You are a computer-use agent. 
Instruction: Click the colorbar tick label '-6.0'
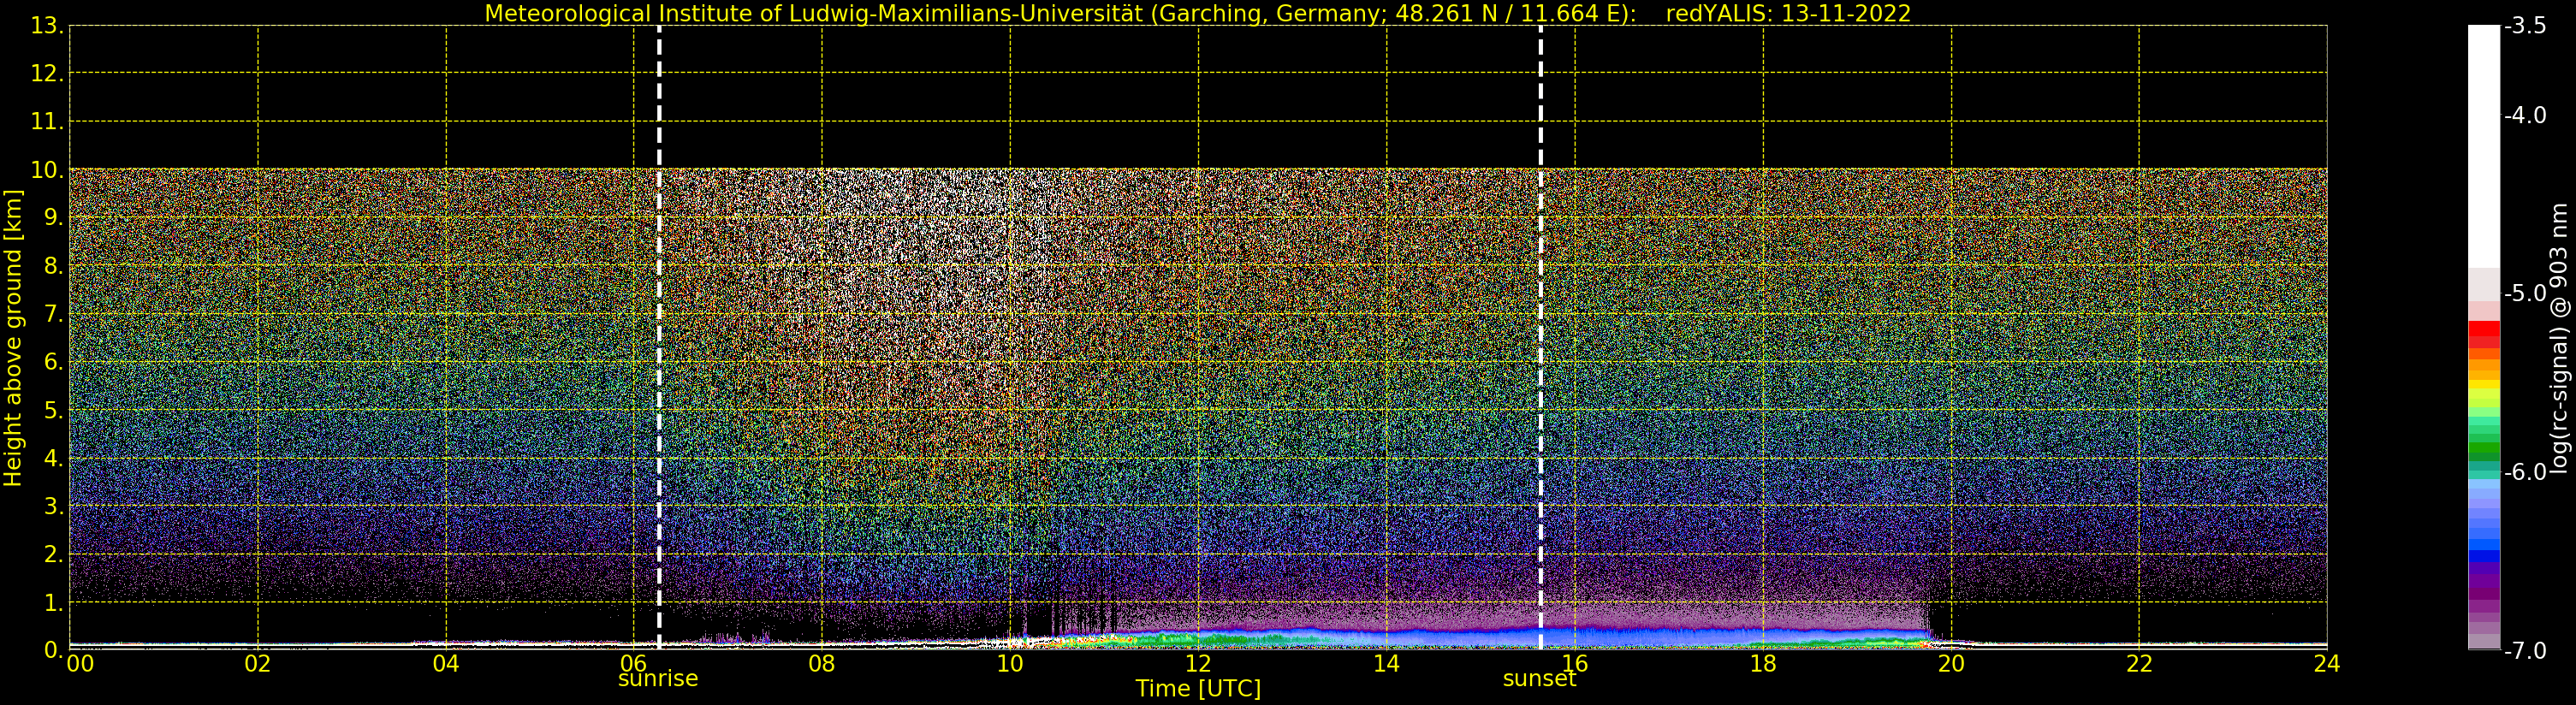2525,472
